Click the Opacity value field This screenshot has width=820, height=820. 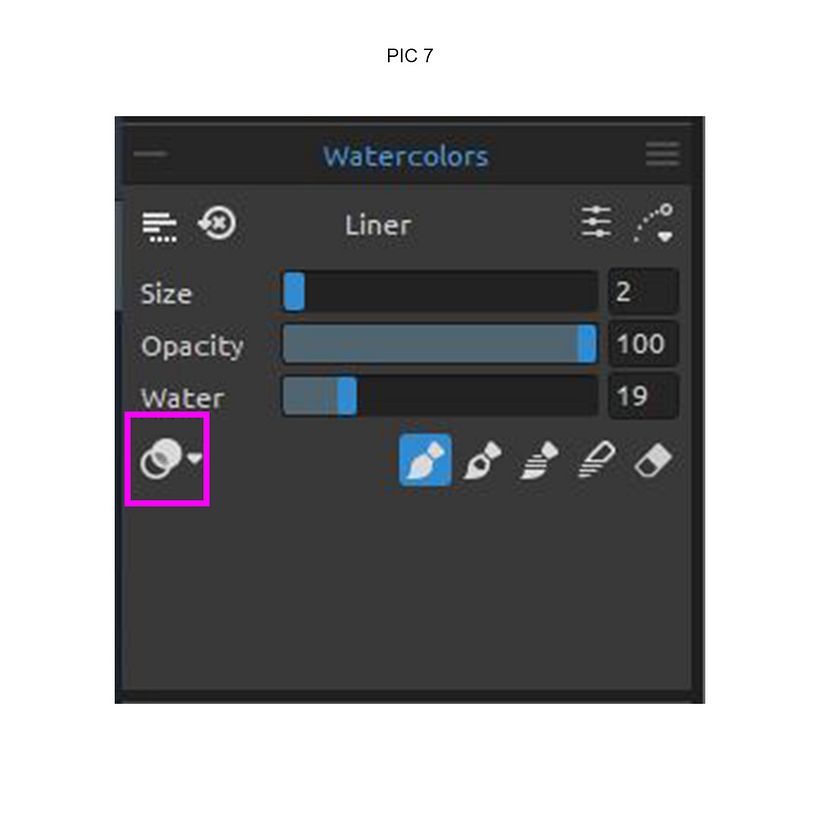643,345
